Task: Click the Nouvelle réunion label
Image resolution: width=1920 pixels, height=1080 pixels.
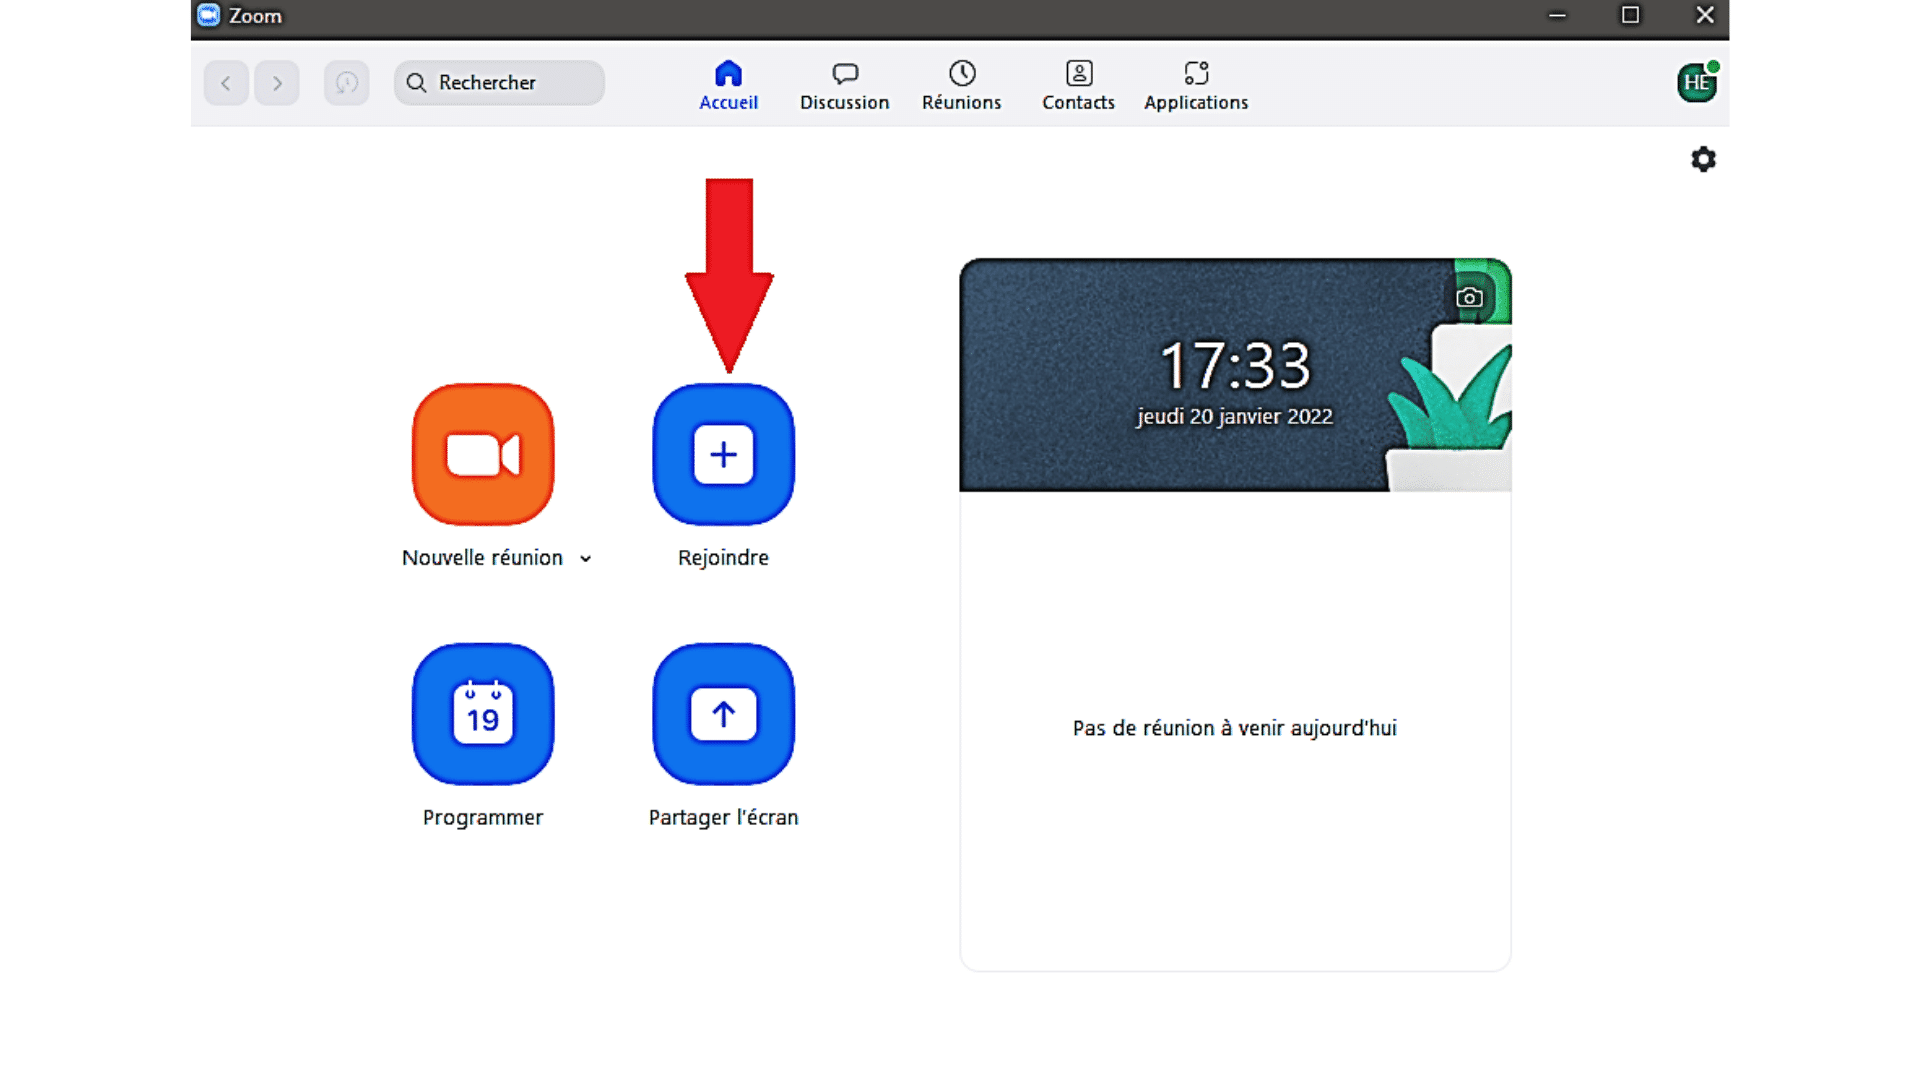Action: [x=482, y=558]
